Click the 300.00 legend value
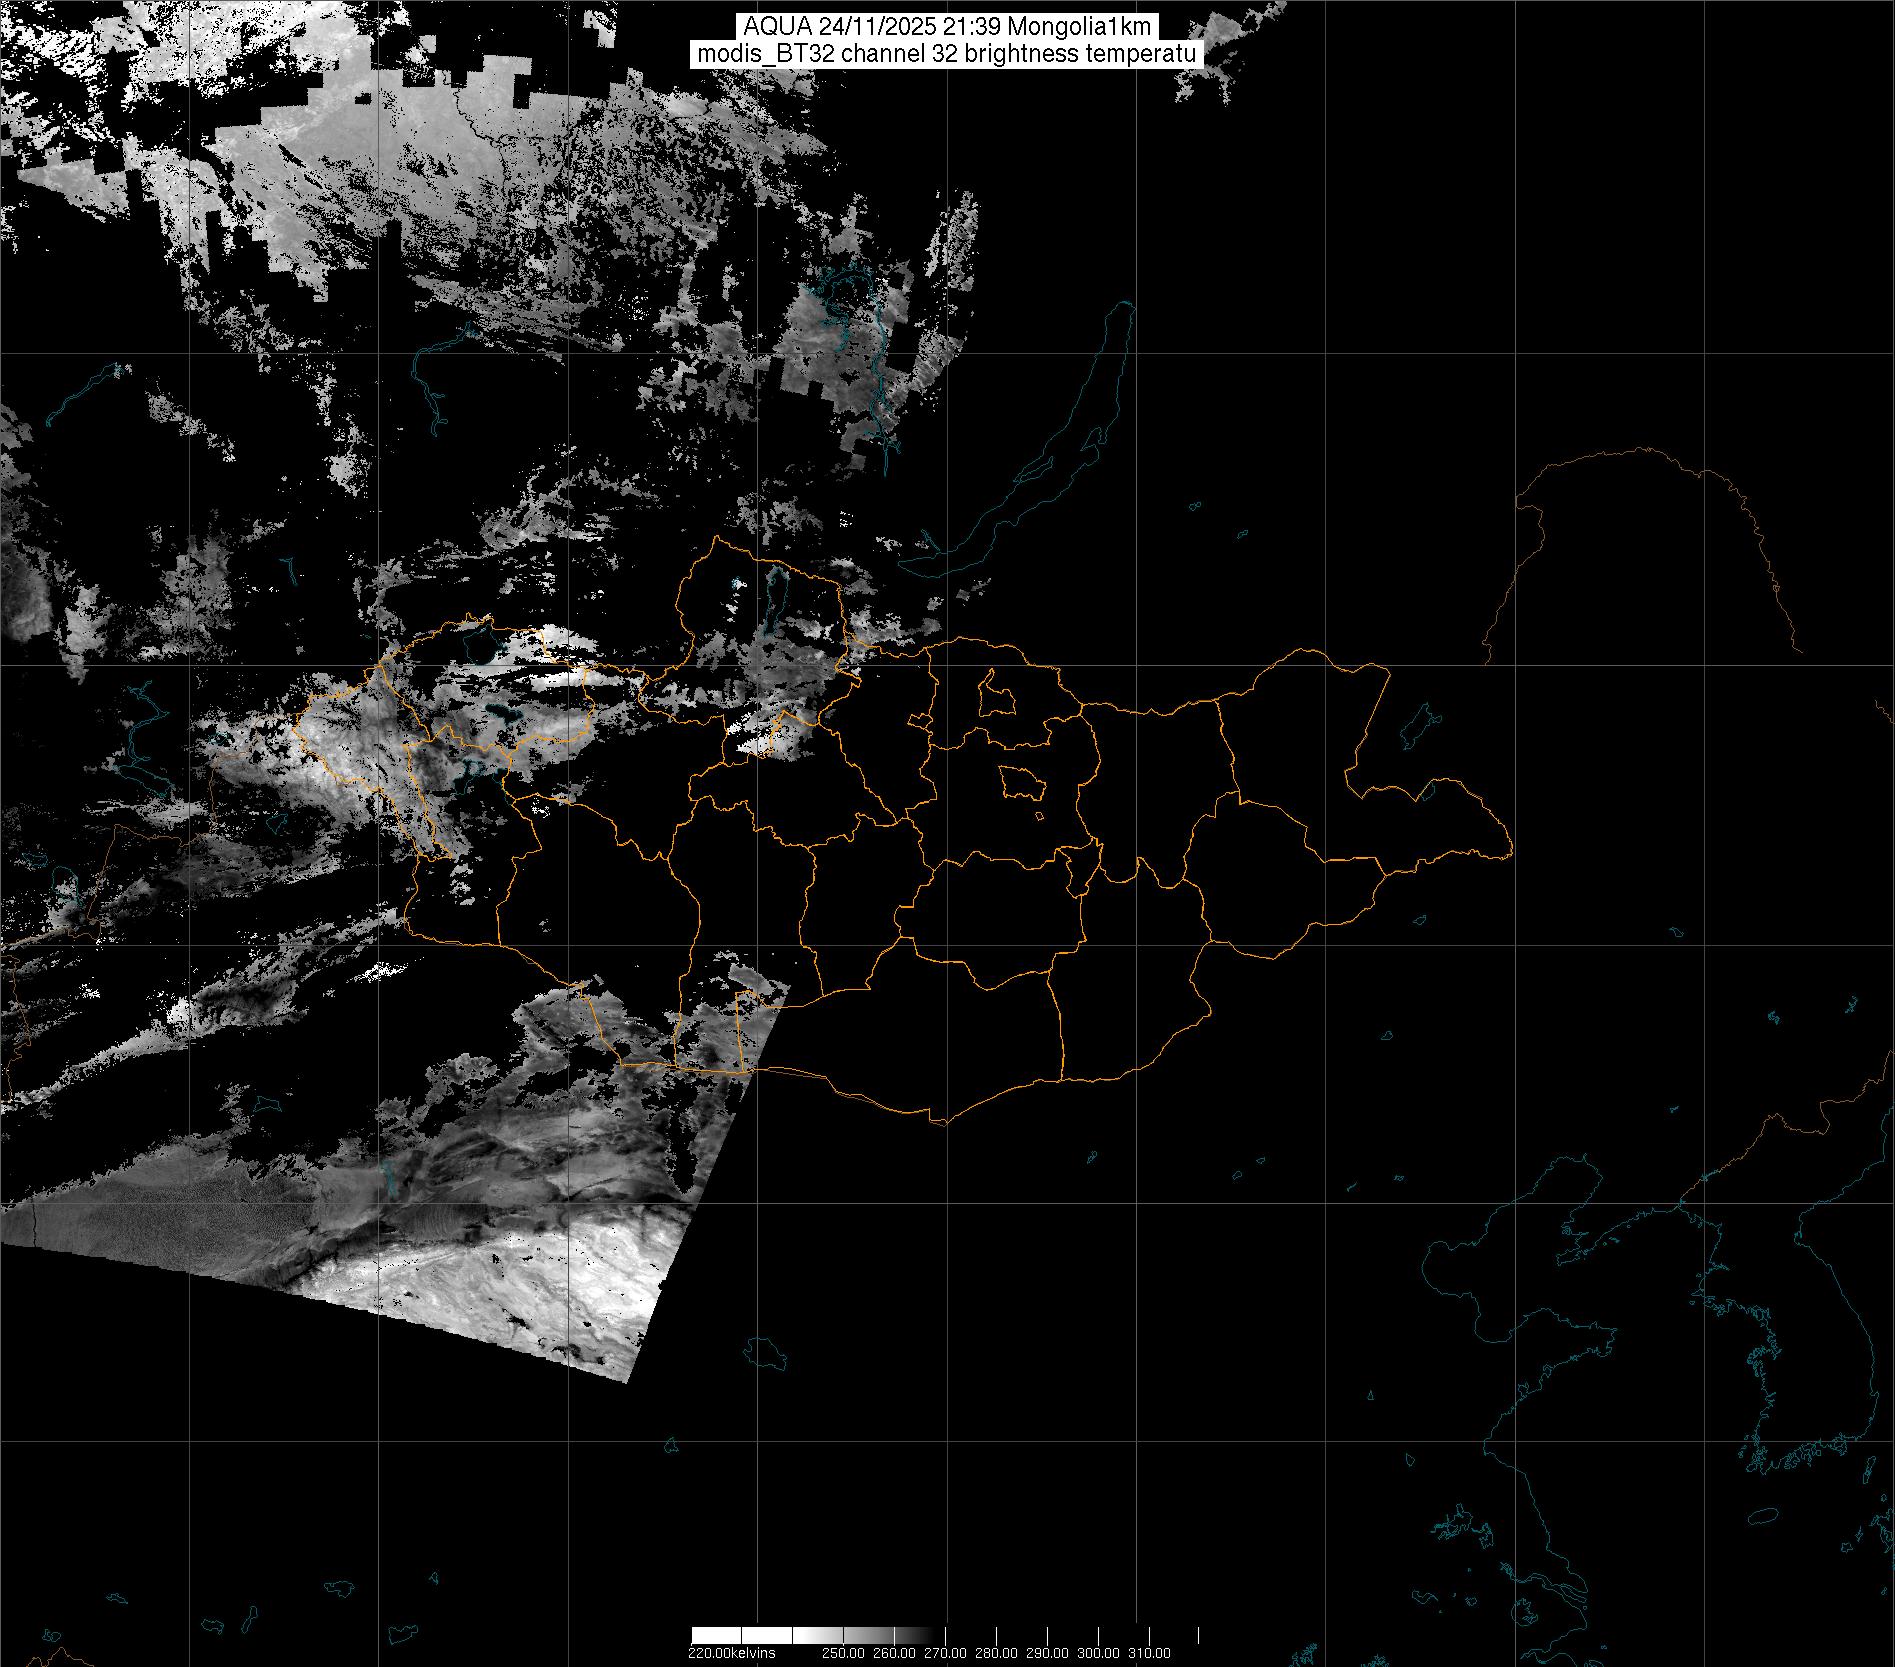The image size is (1895, 1667). [x=1098, y=1653]
